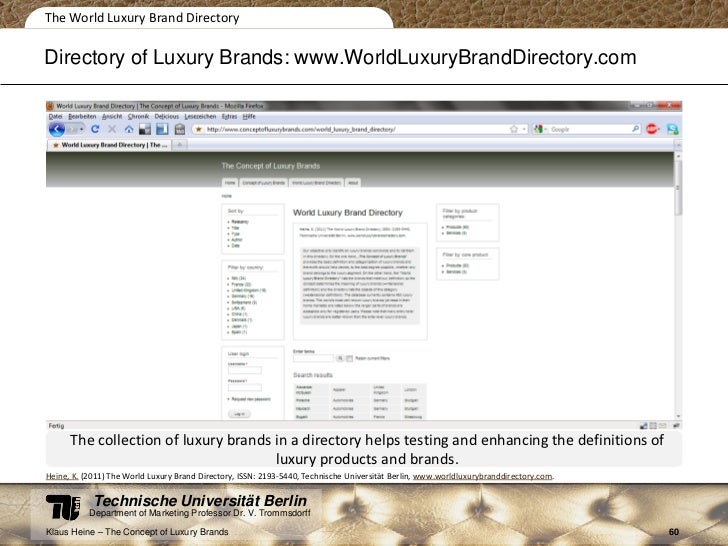Click the scrollbar down arrow
This screenshot has width=728, height=546.
point(678,416)
